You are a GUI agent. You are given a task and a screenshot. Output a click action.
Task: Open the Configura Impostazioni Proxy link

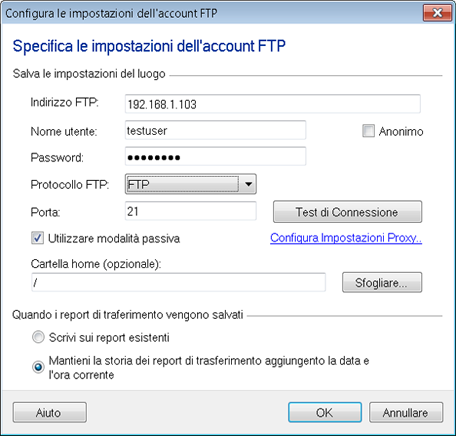(x=346, y=238)
